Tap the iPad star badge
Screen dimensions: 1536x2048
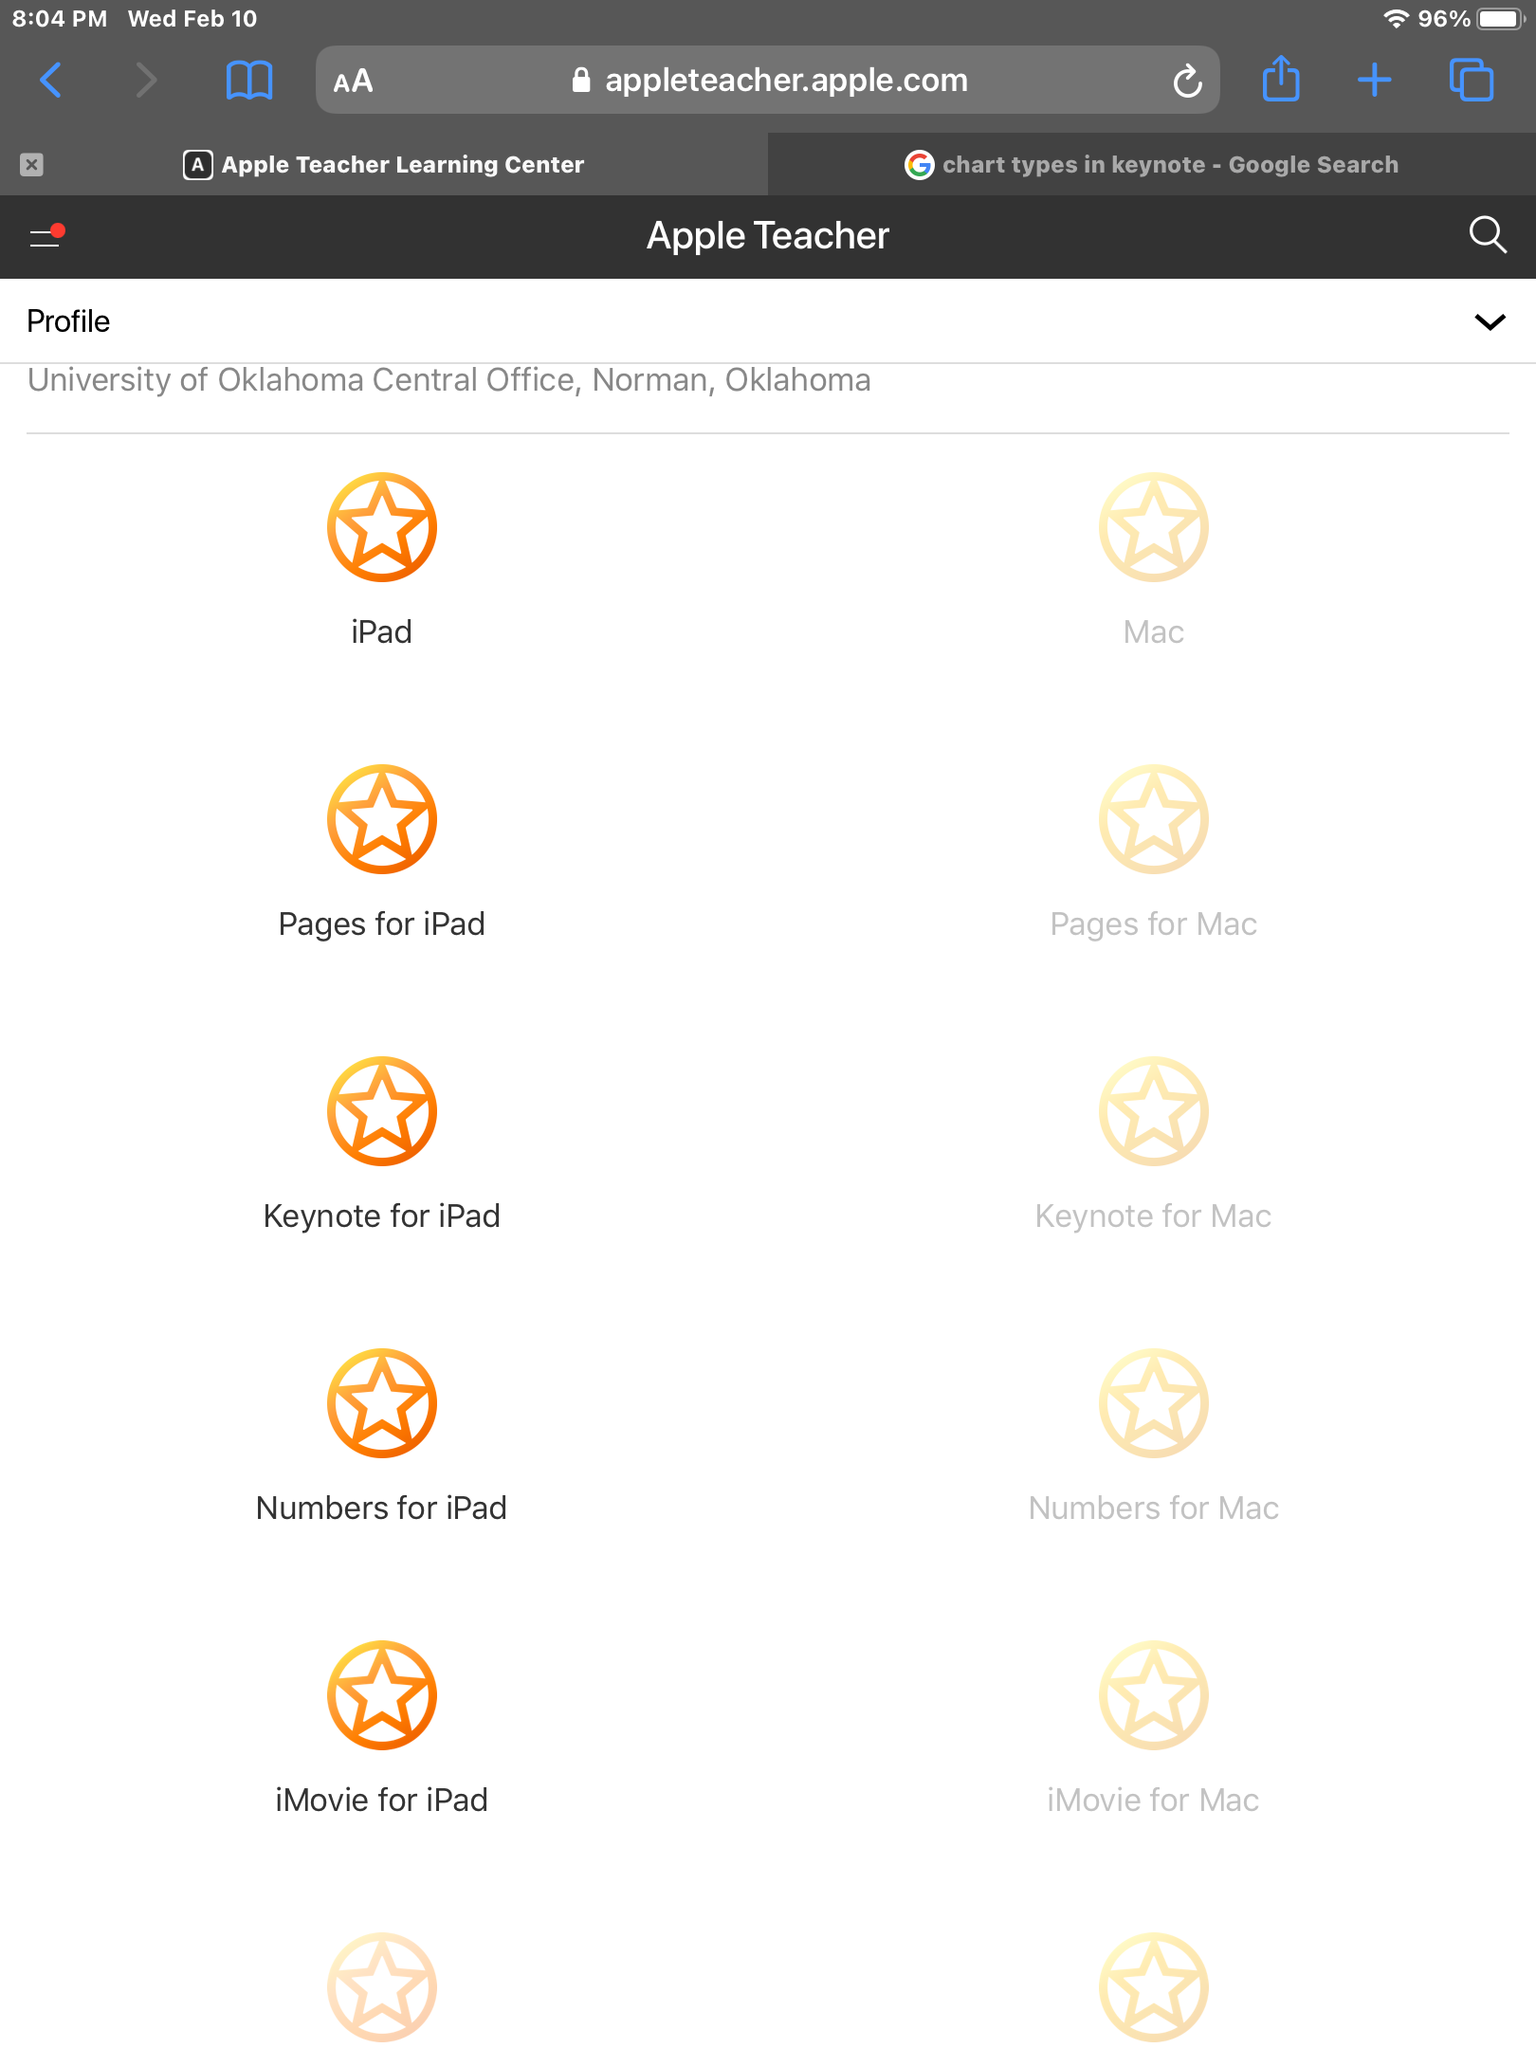[381, 527]
